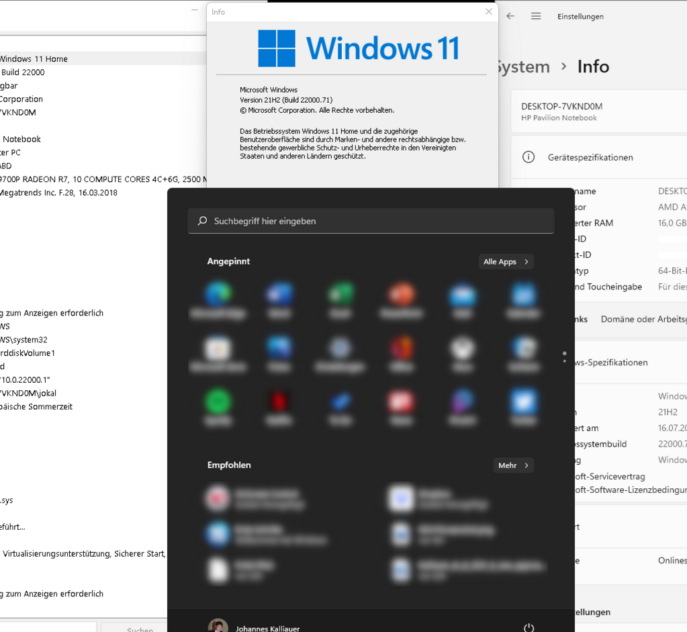Click the Empfohlen heading in Start menu
This screenshot has width=687, height=632.
[x=229, y=465]
